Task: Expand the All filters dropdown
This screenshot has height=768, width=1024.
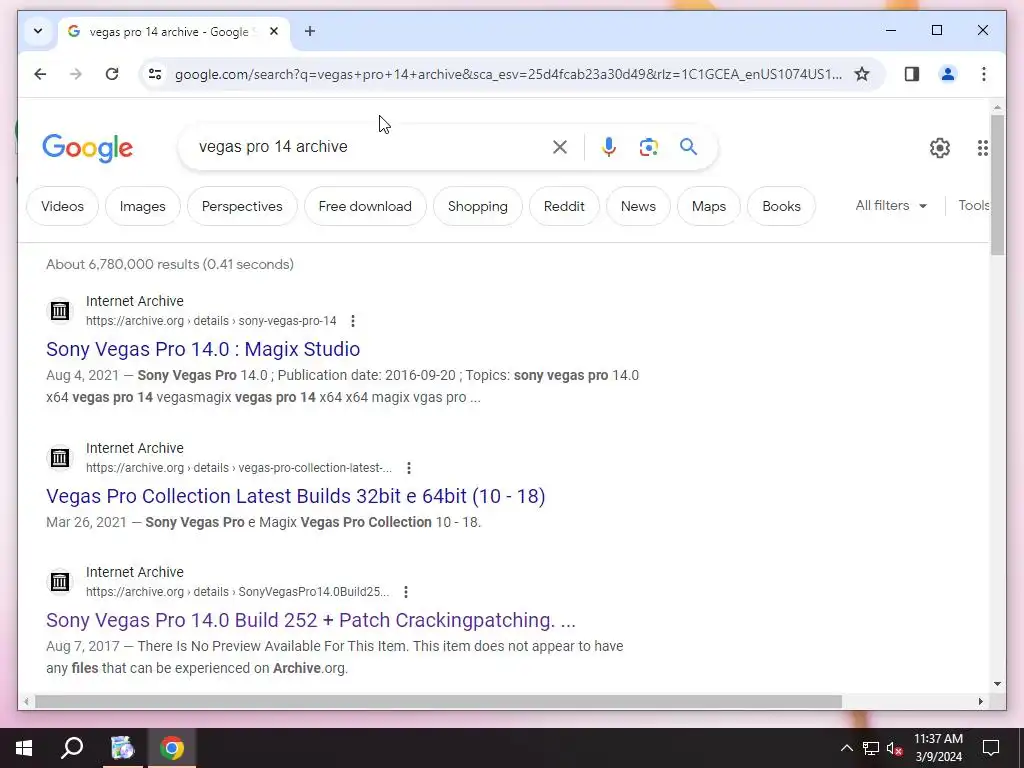Action: point(891,206)
